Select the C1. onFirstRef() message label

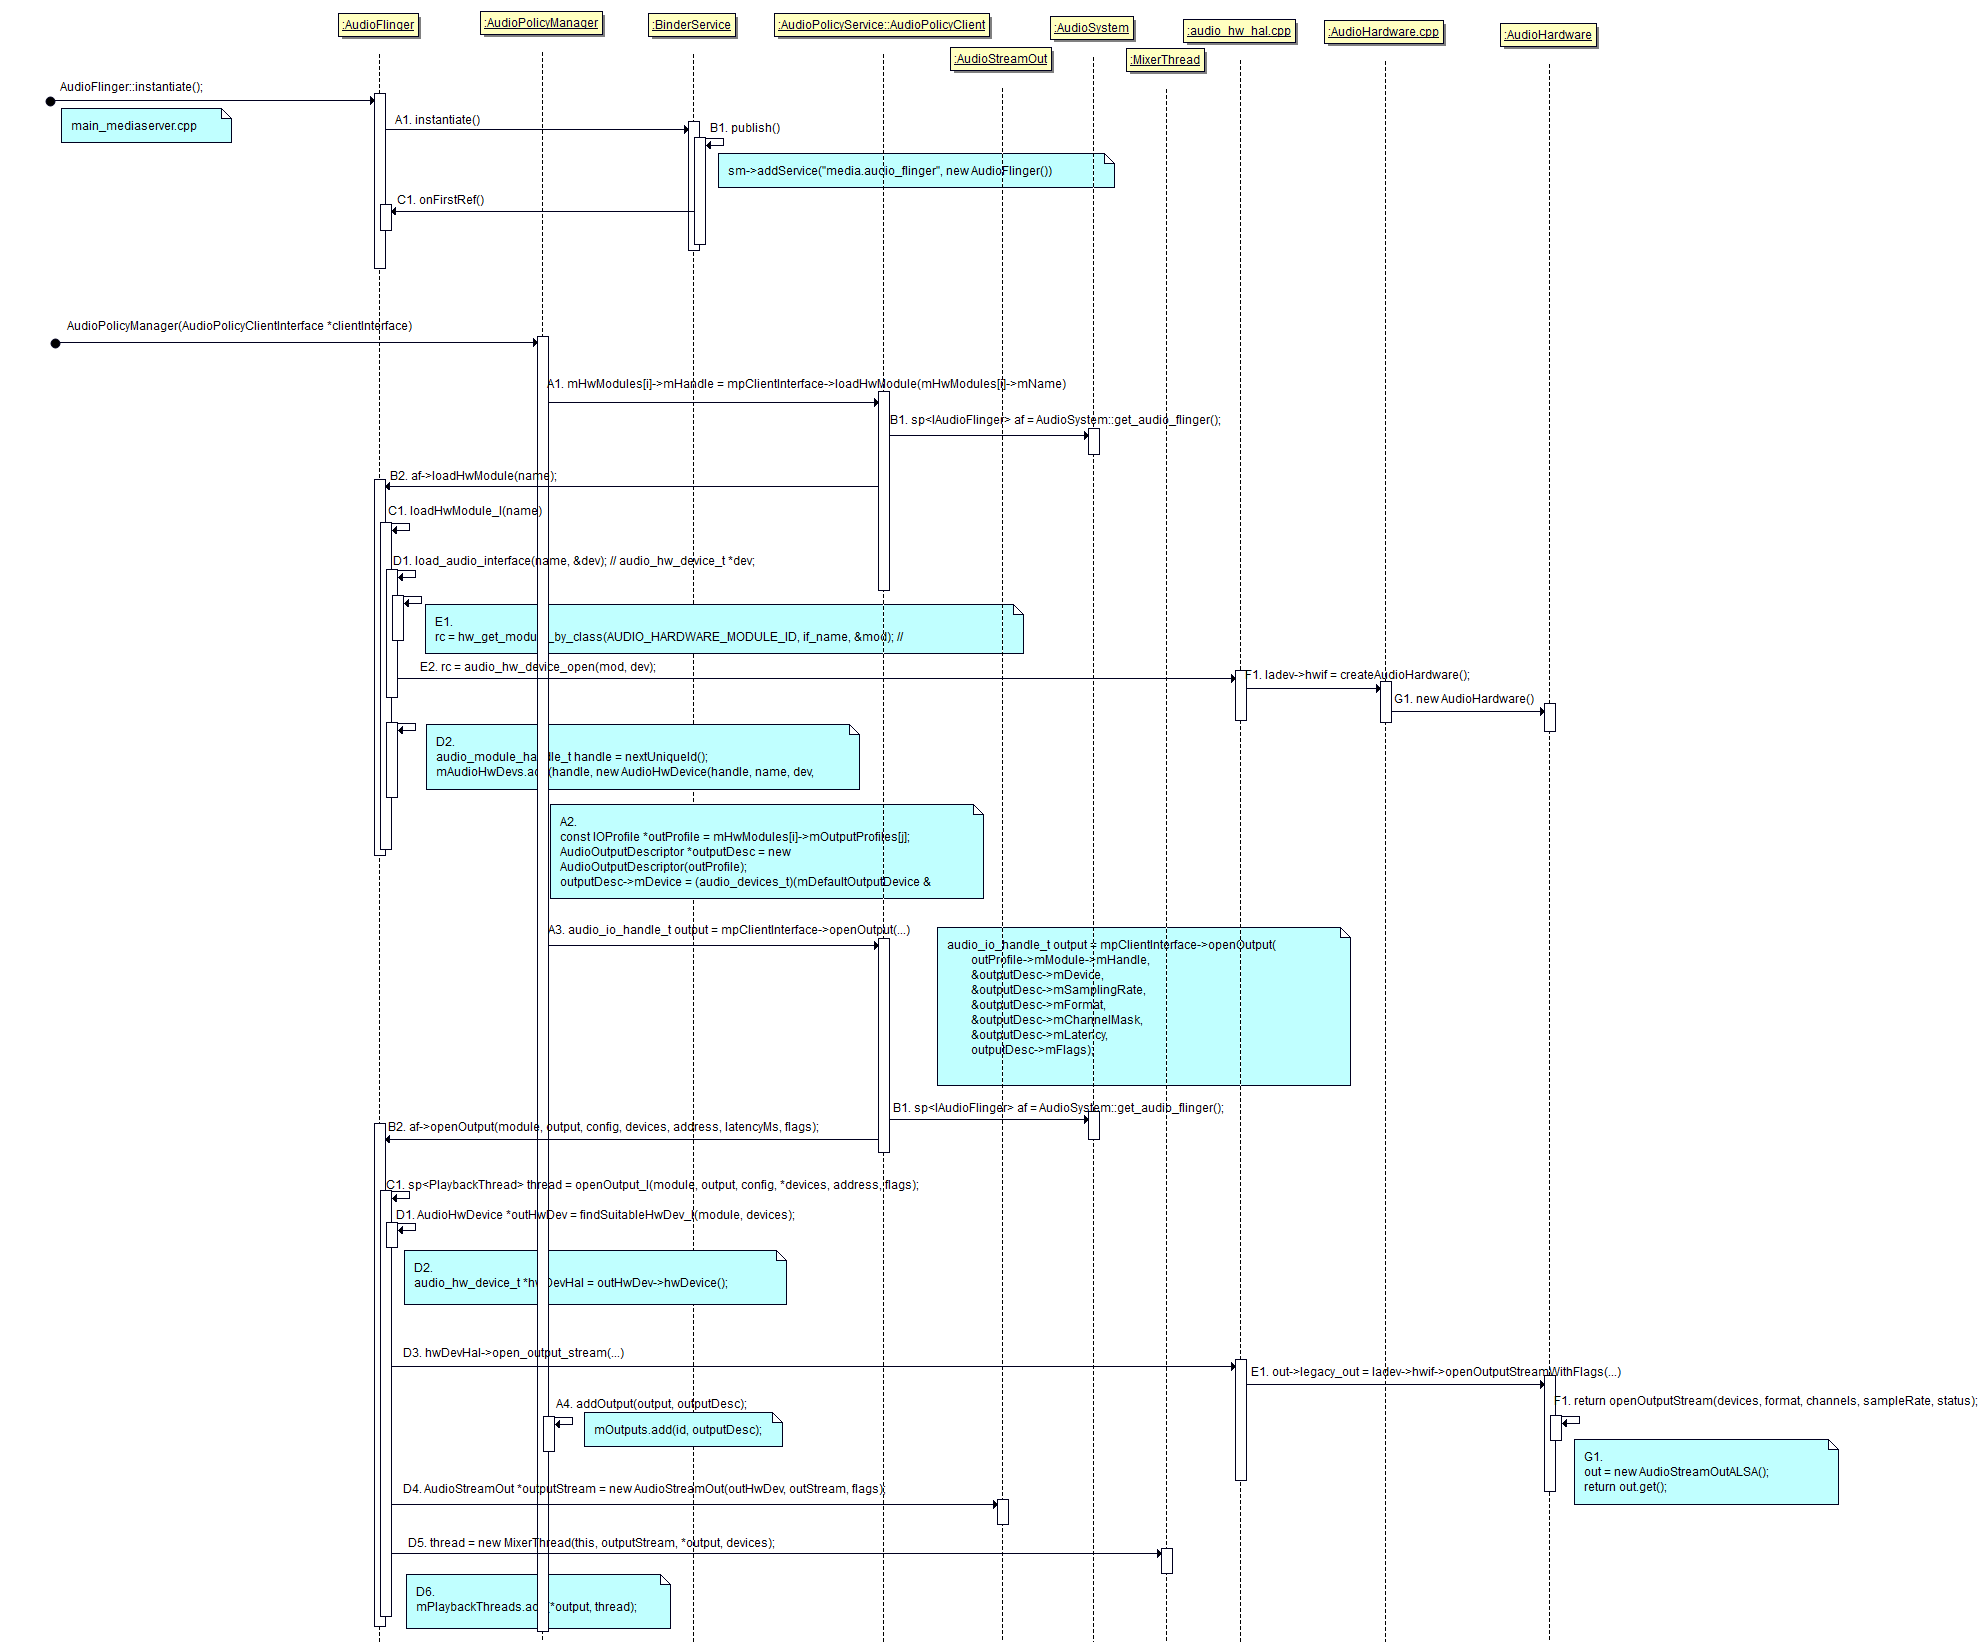[440, 200]
